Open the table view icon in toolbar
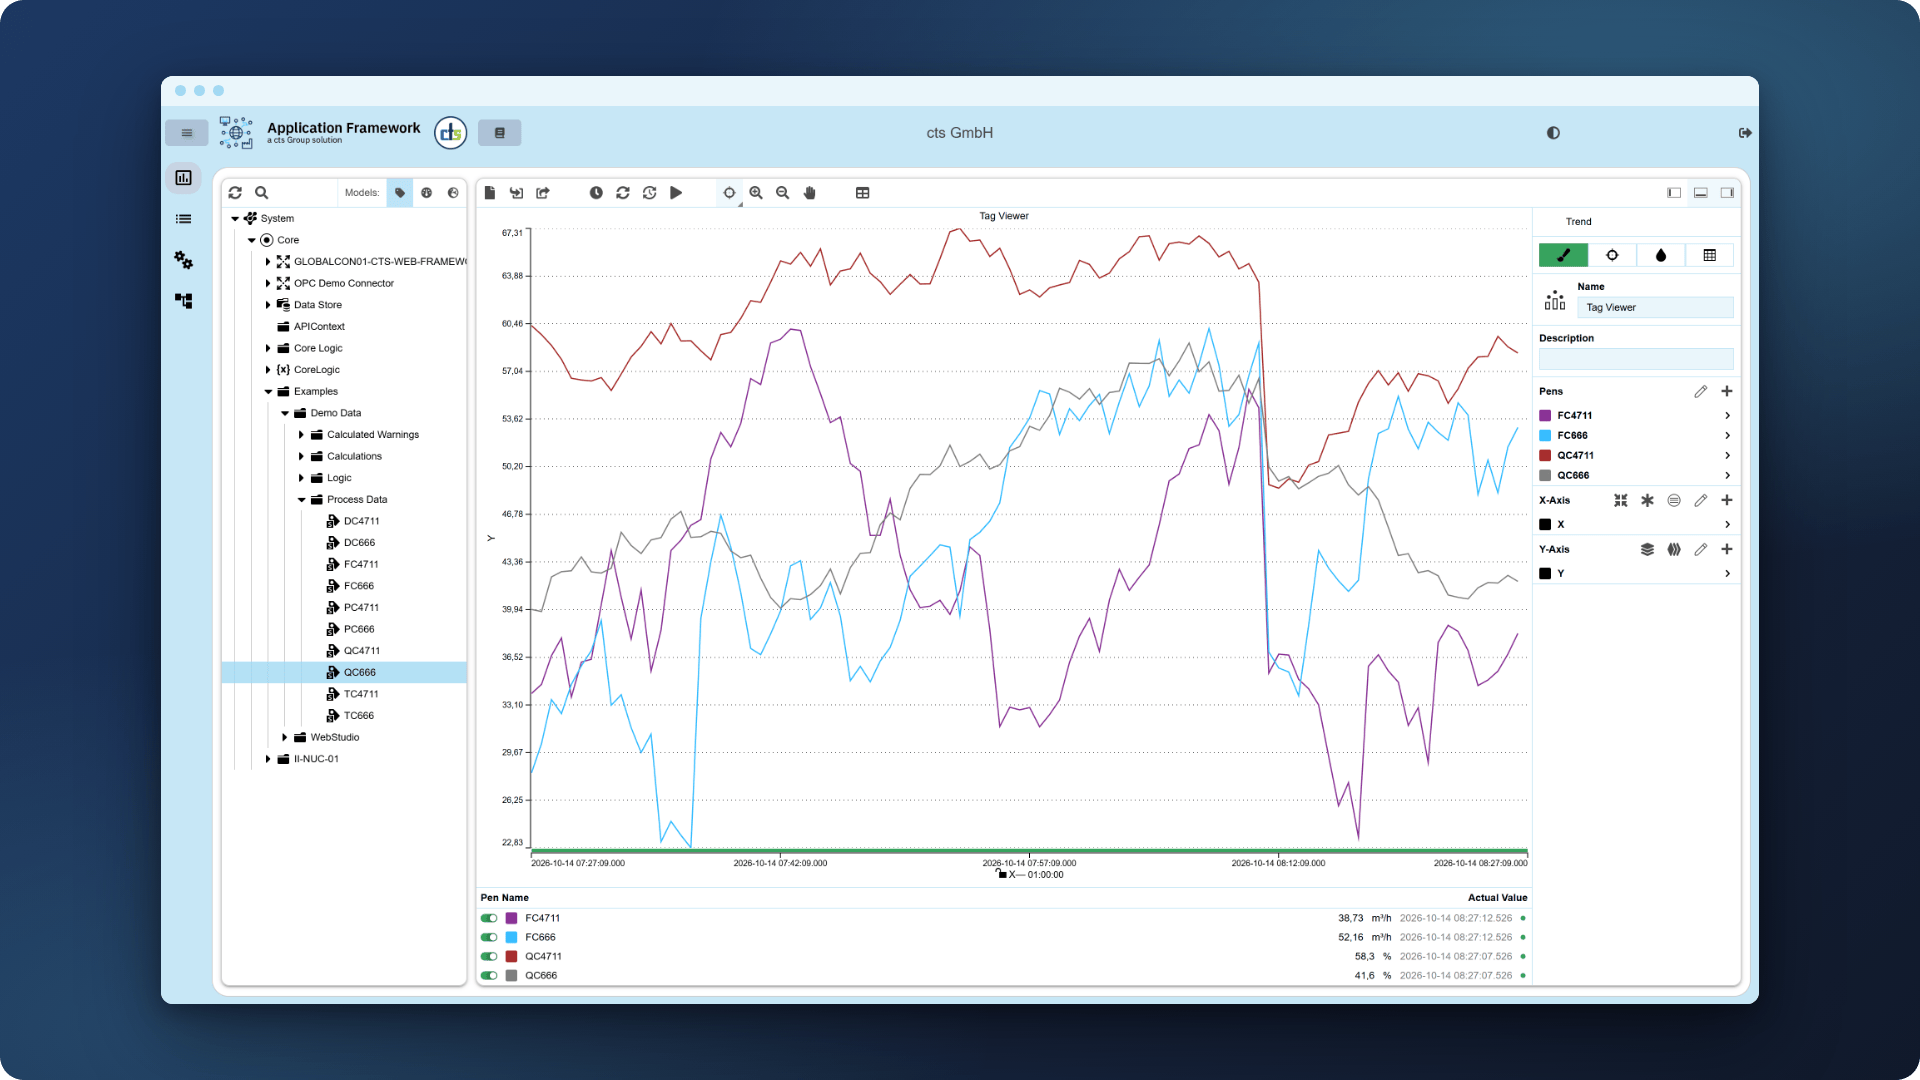Viewport: 1920px width, 1080px height. tap(863, 193)
